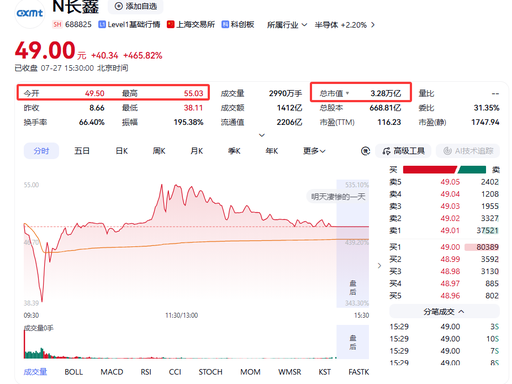Switch to the 年K tab
Screen dimensions: 512x384
click(x=272, y=151)
